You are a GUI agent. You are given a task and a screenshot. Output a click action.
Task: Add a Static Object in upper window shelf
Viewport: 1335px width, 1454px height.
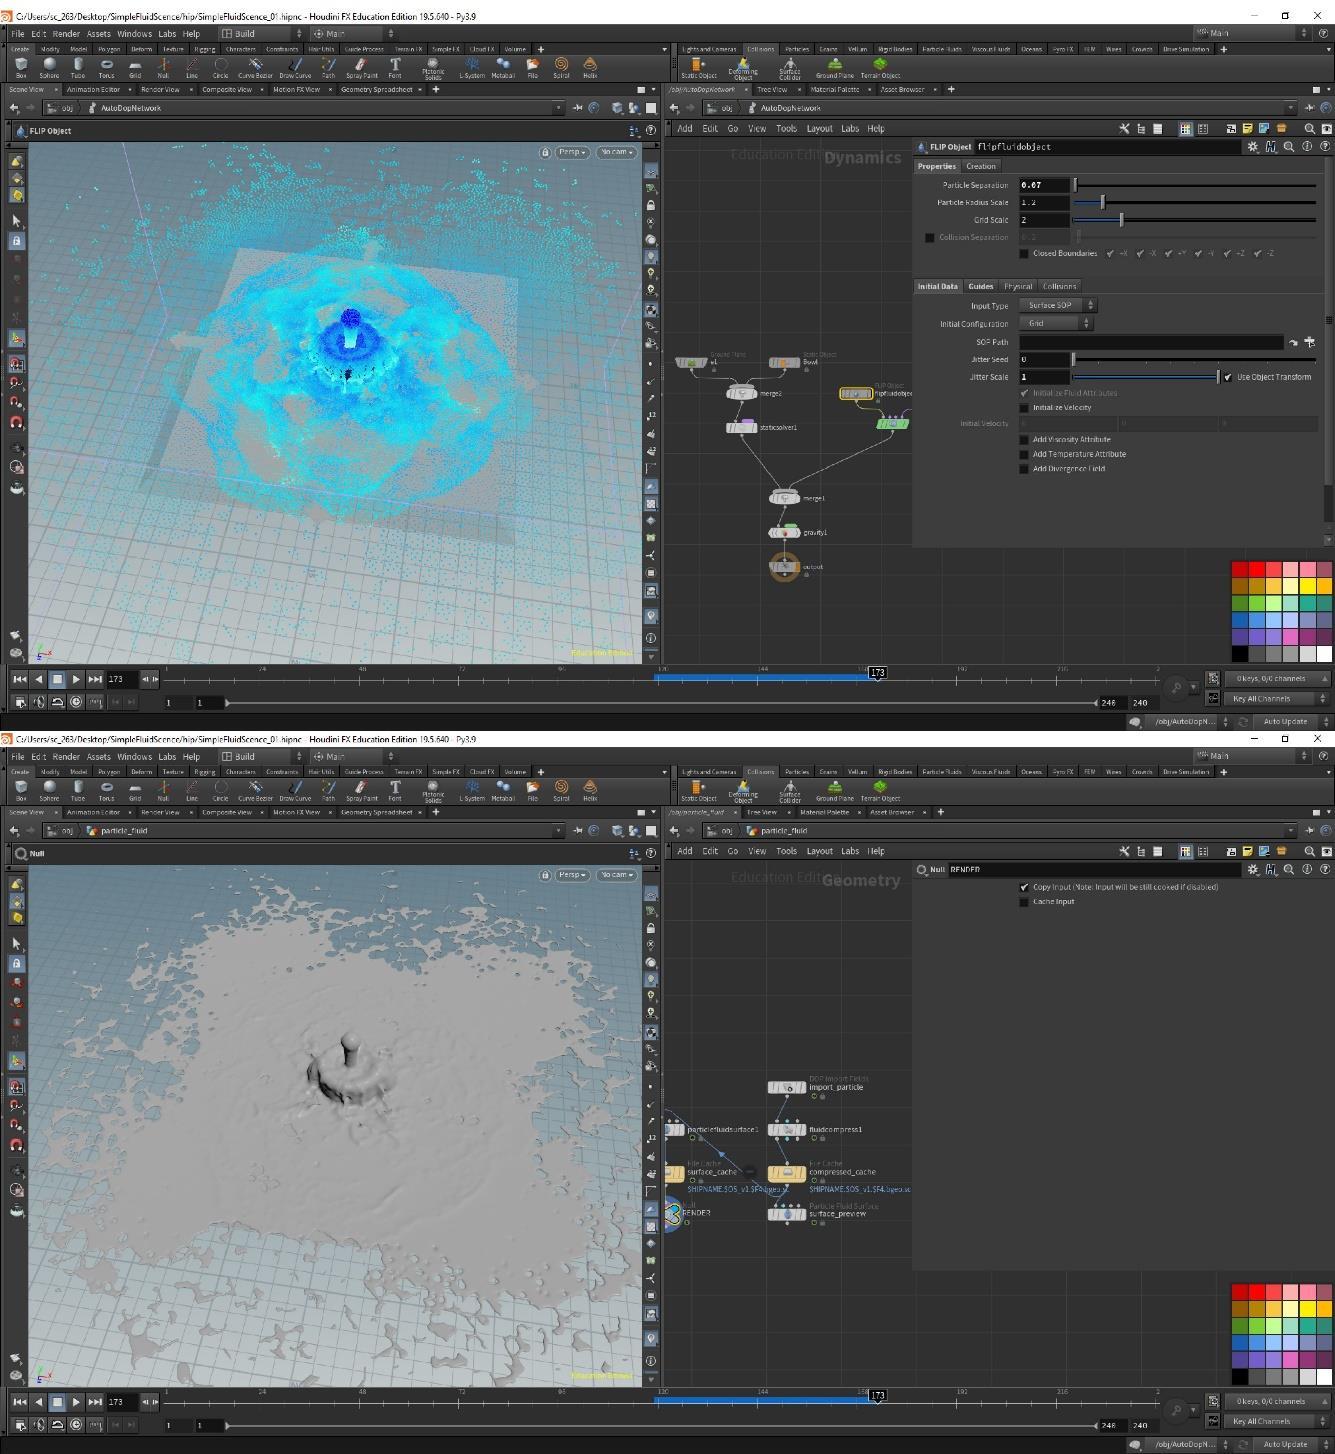(x=698, y=67)
